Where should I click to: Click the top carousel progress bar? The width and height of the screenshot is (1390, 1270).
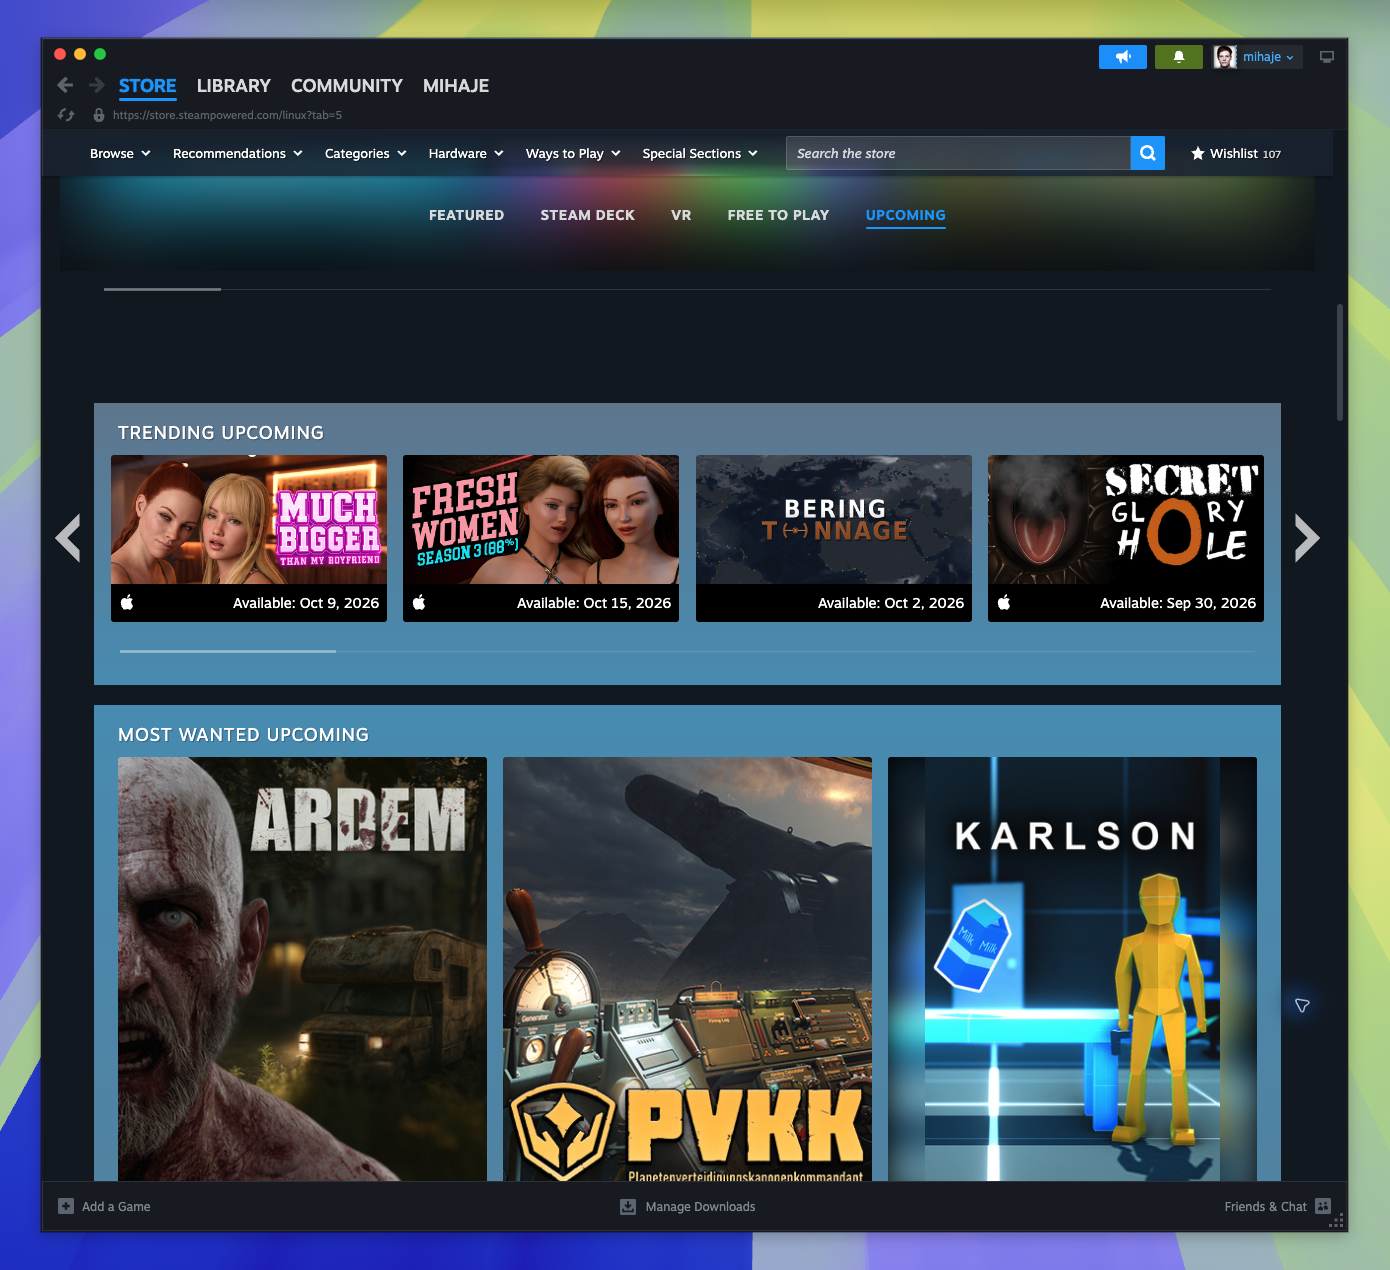[x=162, y=289]
